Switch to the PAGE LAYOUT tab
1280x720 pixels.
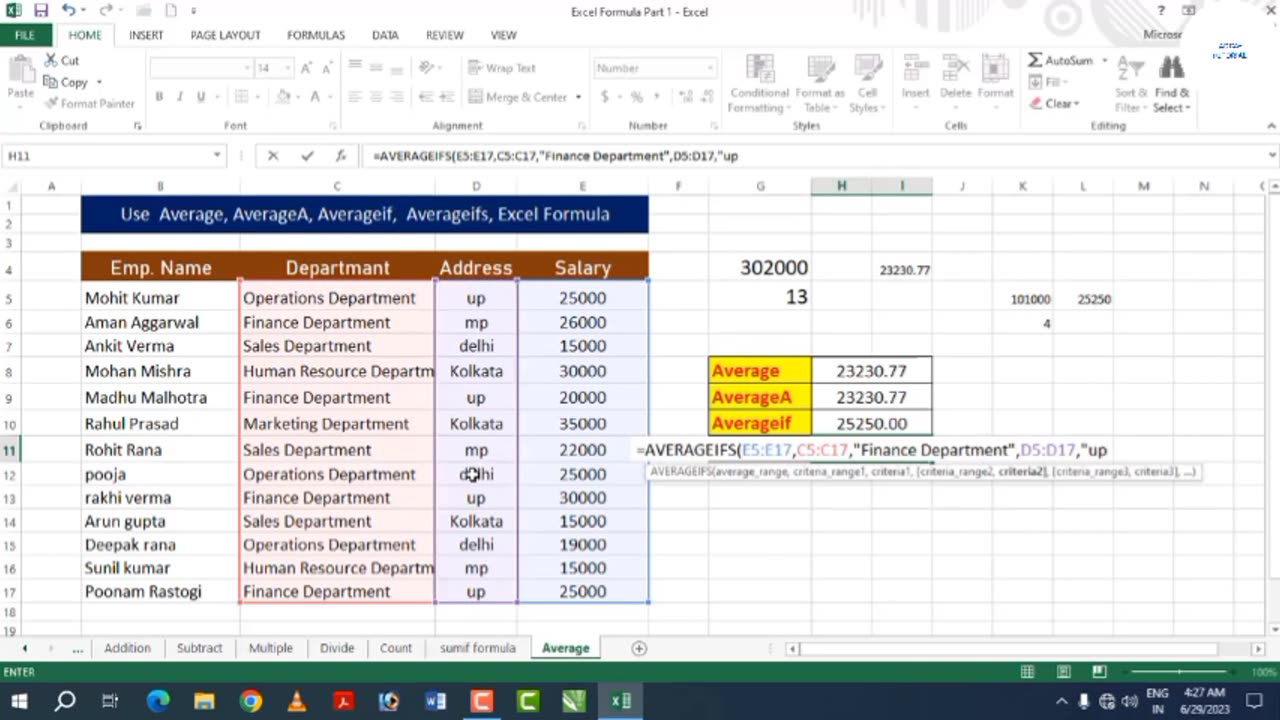[x=225, y=35]
